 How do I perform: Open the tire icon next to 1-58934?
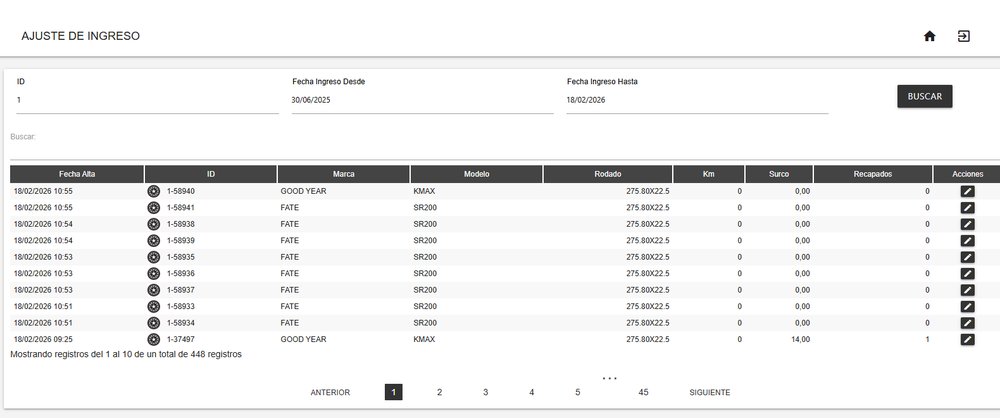coord(153,323)
